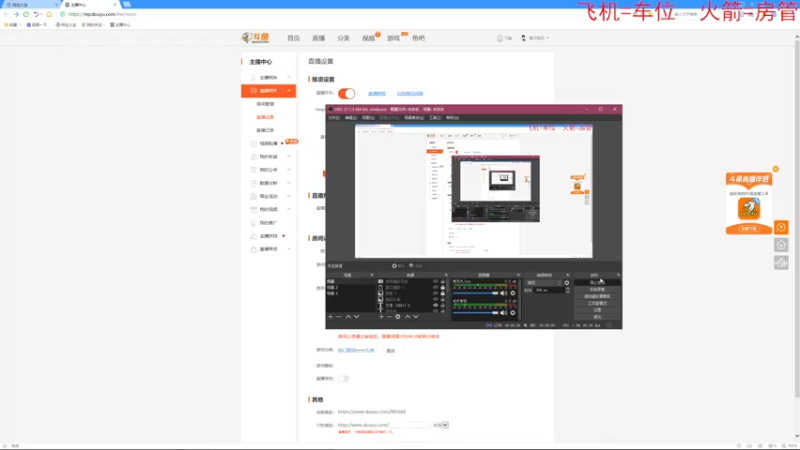This screenshot has width=800, height=450.
Task: Adjust the 台式音频 volume slider
Action: click(476, 313)
